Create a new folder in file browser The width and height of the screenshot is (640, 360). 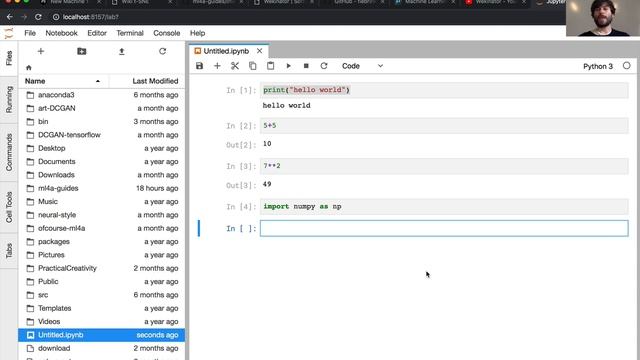(x=82, y=51)
